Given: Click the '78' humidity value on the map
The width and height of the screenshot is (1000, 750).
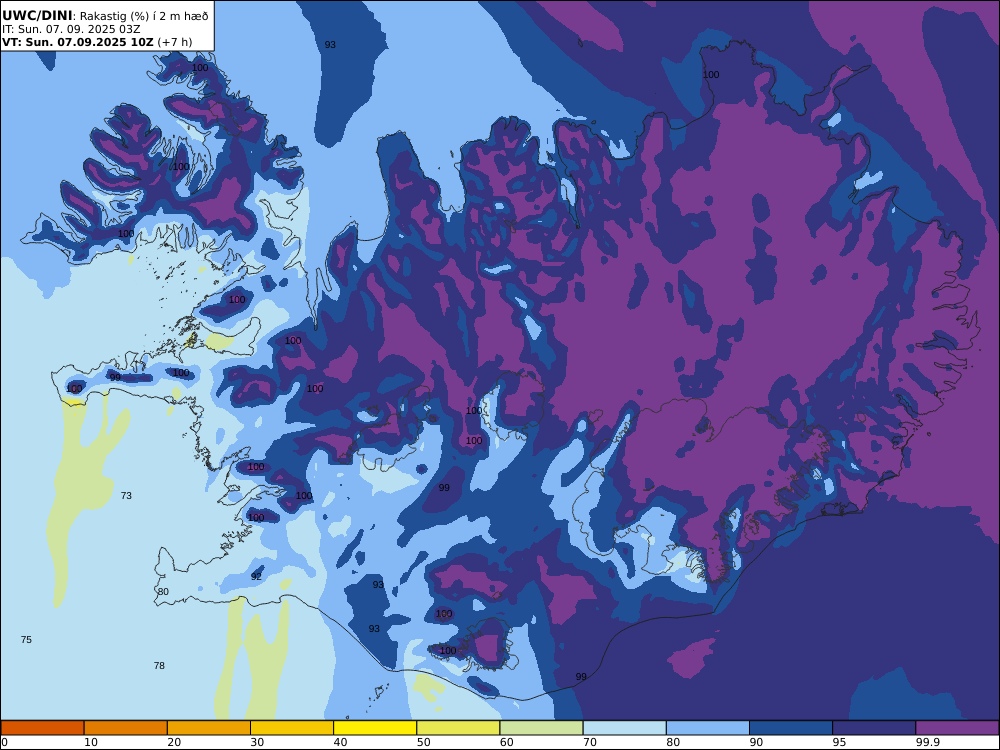Looking at the screenshot, I should [159, 666].
